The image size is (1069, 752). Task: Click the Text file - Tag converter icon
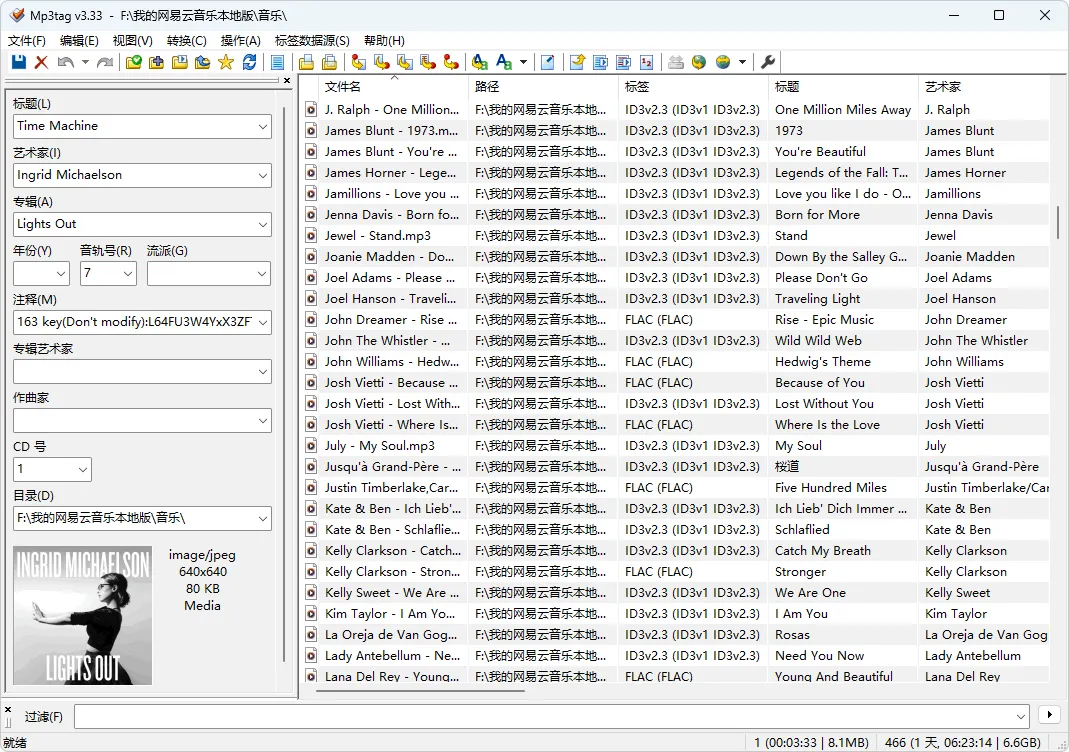[428, 63]
